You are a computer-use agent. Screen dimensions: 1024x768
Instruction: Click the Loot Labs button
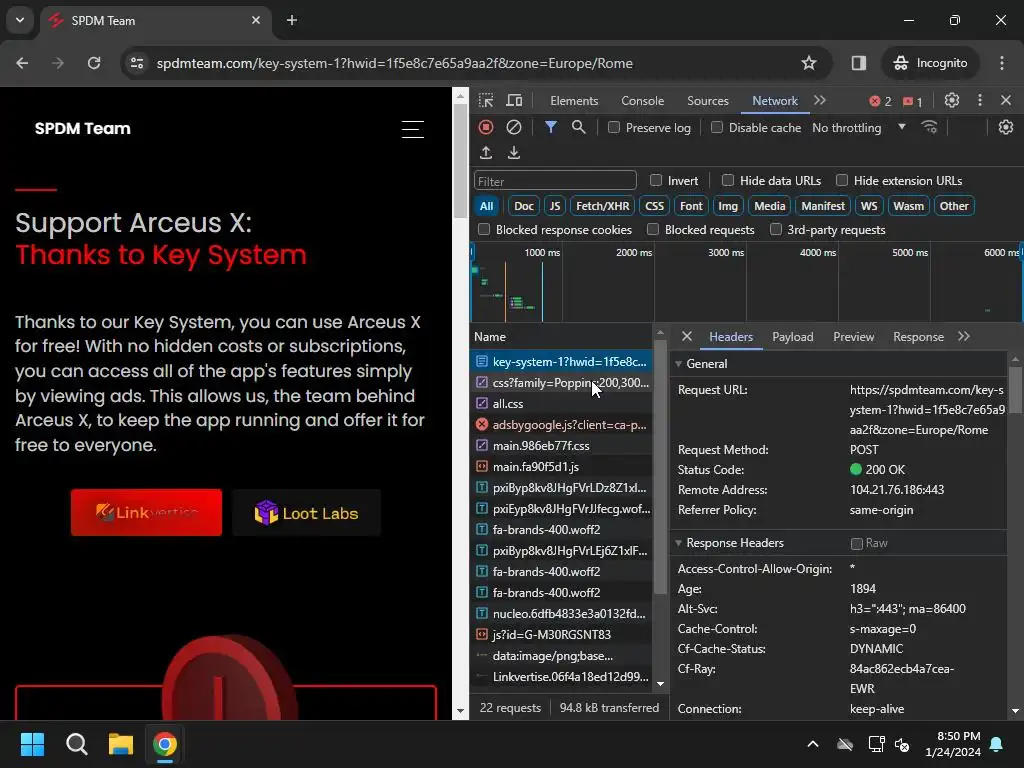306,513
